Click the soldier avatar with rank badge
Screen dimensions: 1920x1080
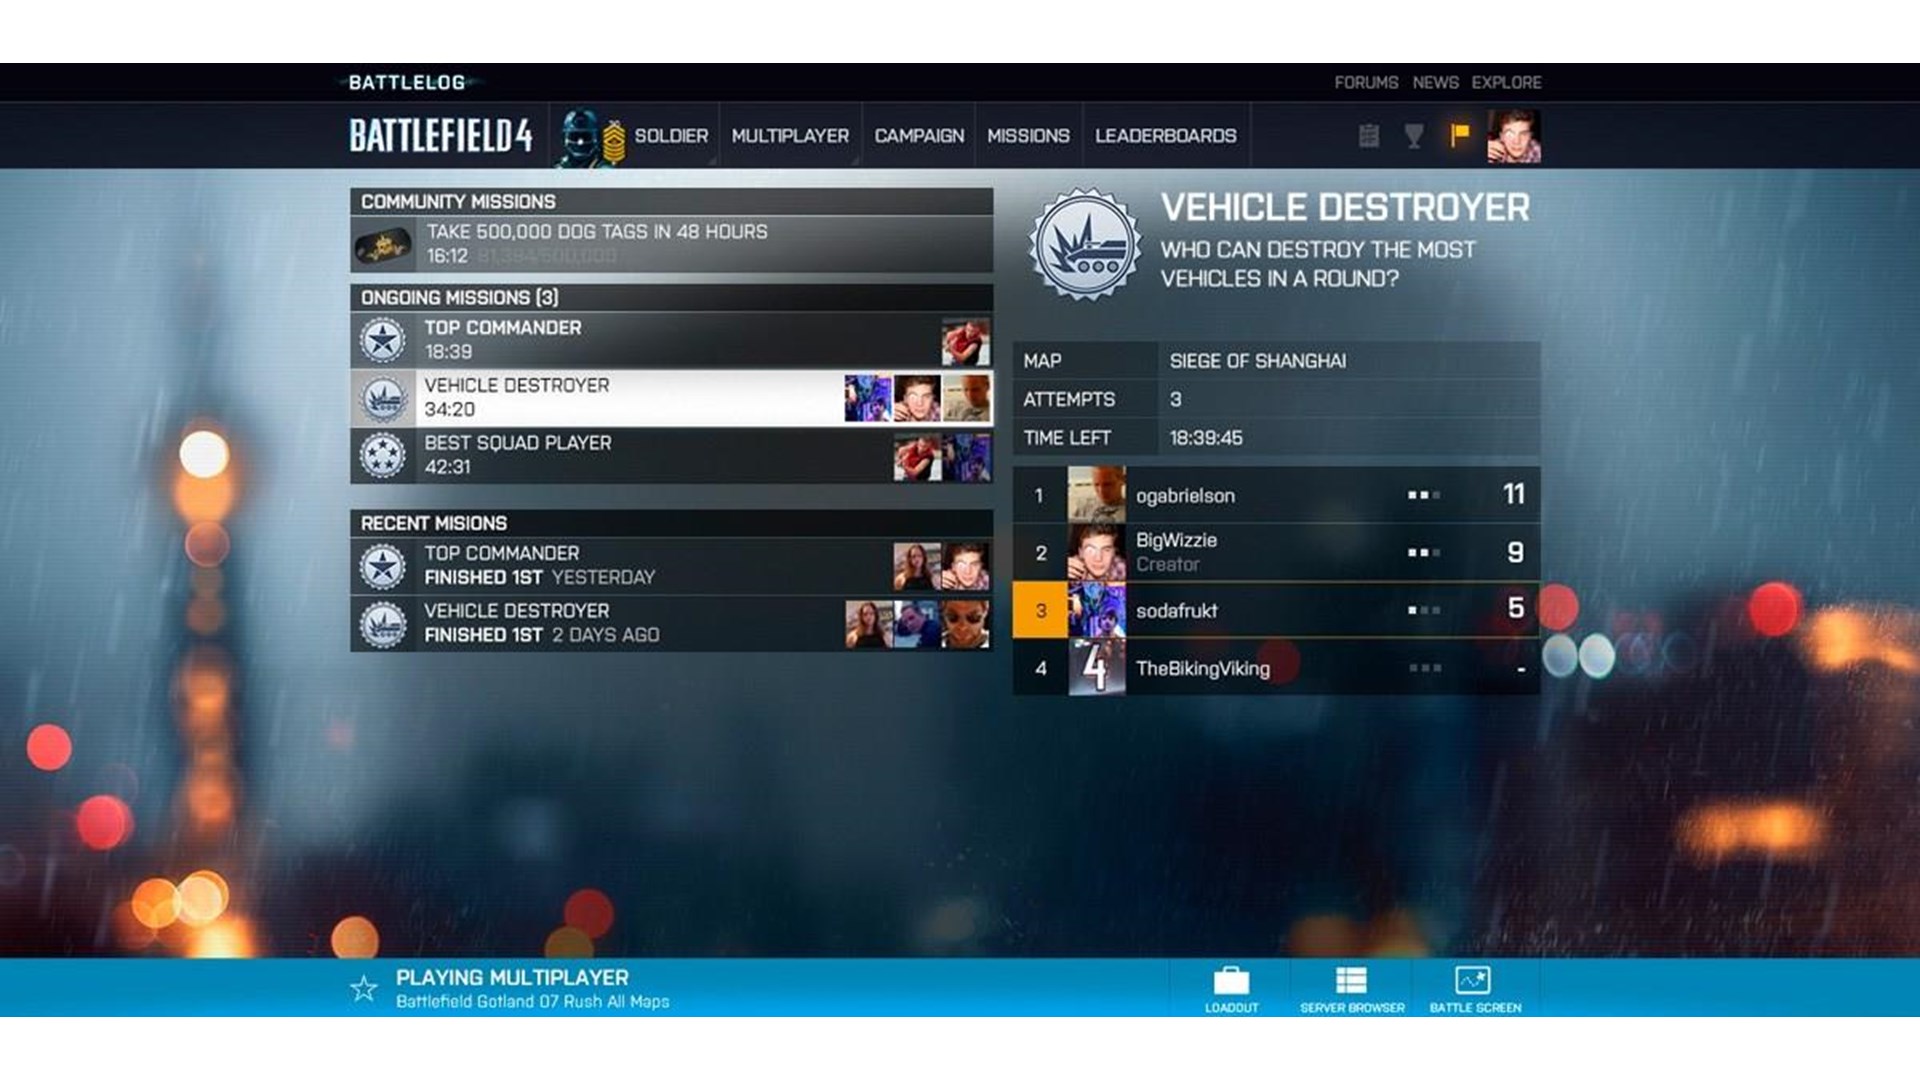pyautogui.click(x=591, y=137)
